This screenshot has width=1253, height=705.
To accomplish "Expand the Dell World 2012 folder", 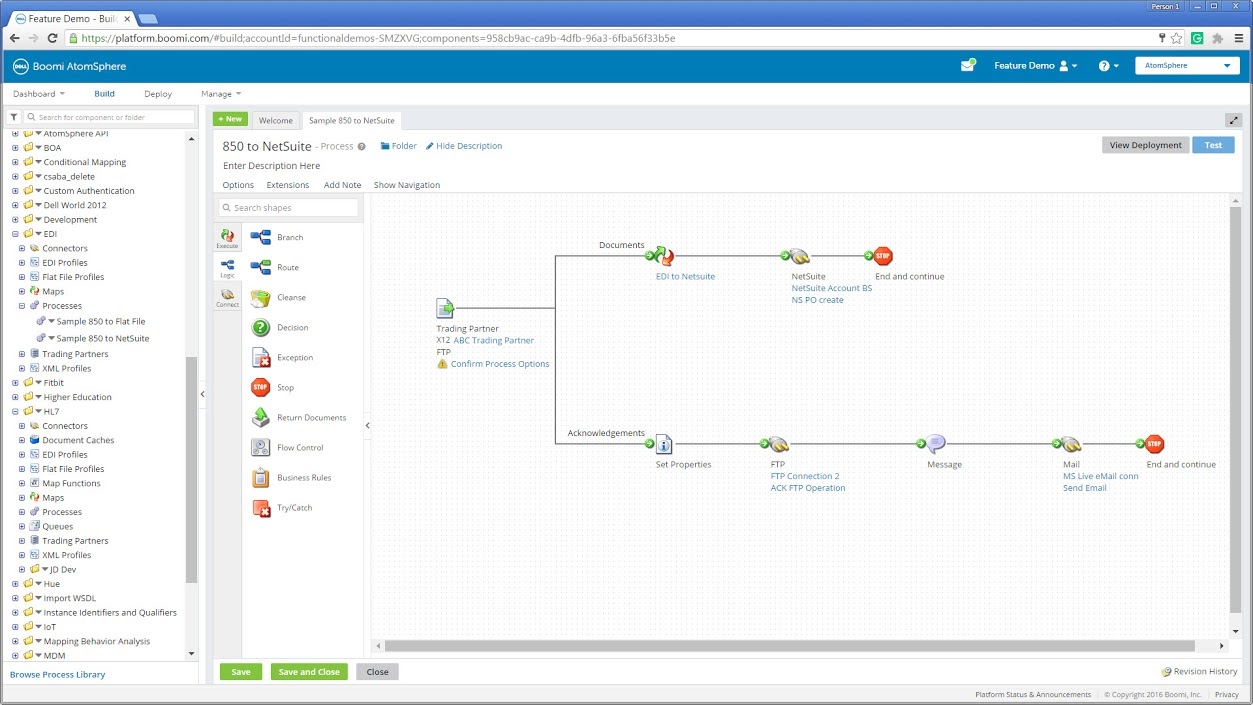I will pos(15,205).
